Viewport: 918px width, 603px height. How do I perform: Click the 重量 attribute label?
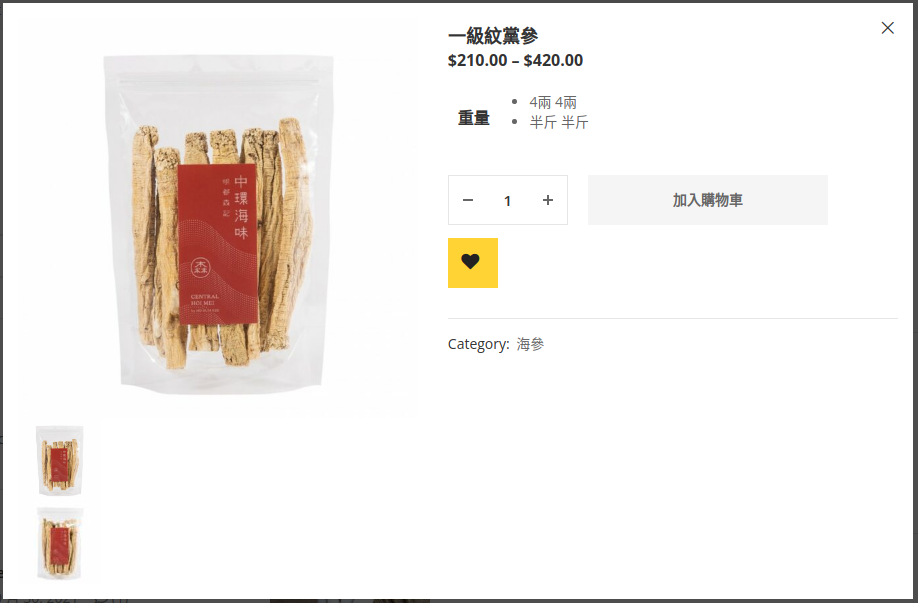point(473,118)
